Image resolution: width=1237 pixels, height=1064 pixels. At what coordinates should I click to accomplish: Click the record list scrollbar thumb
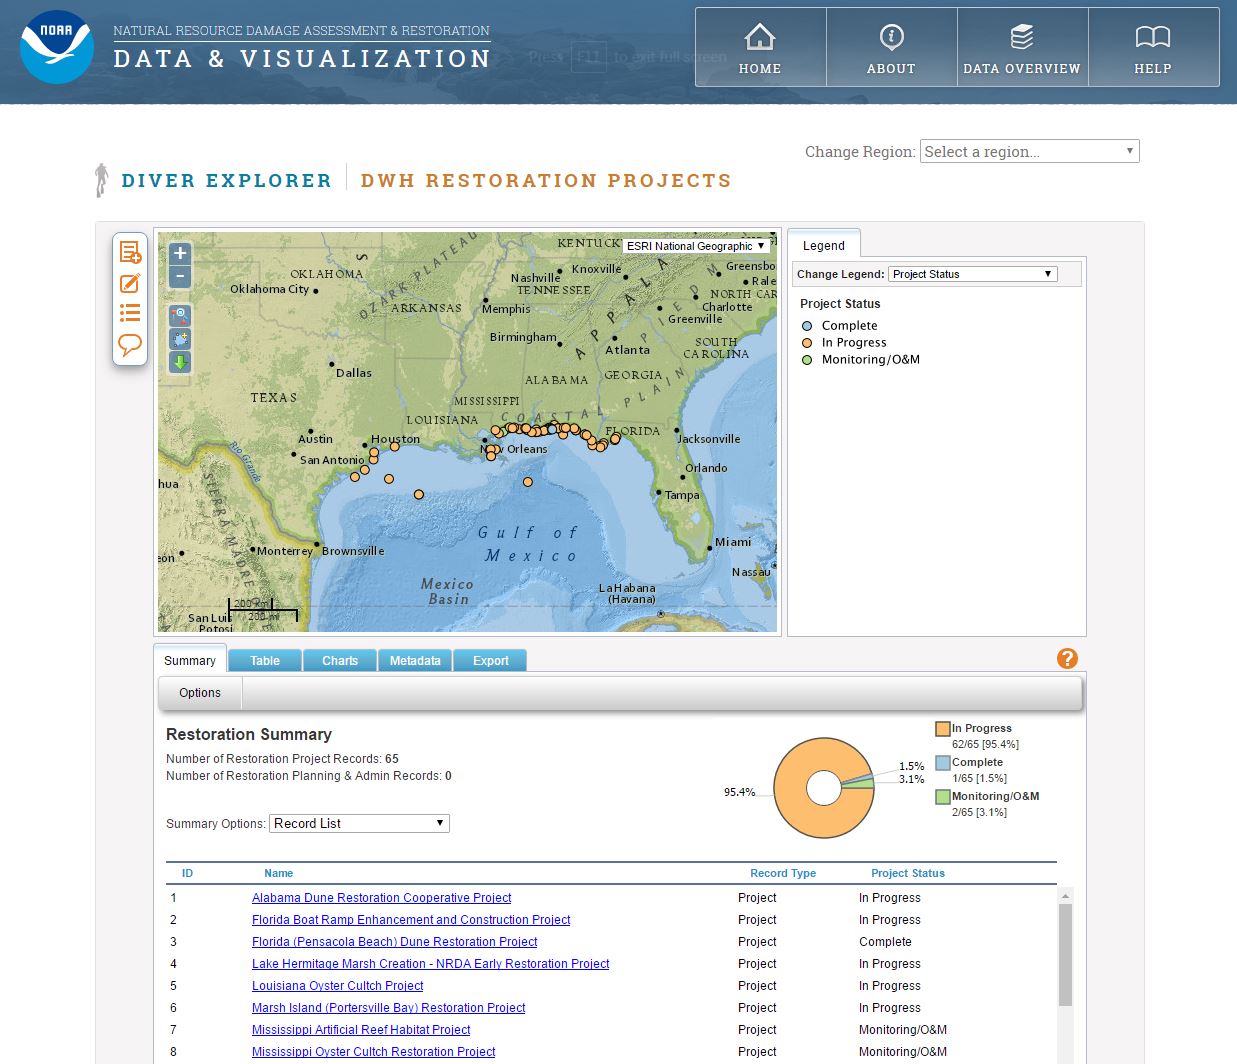tap(1065, 955)
